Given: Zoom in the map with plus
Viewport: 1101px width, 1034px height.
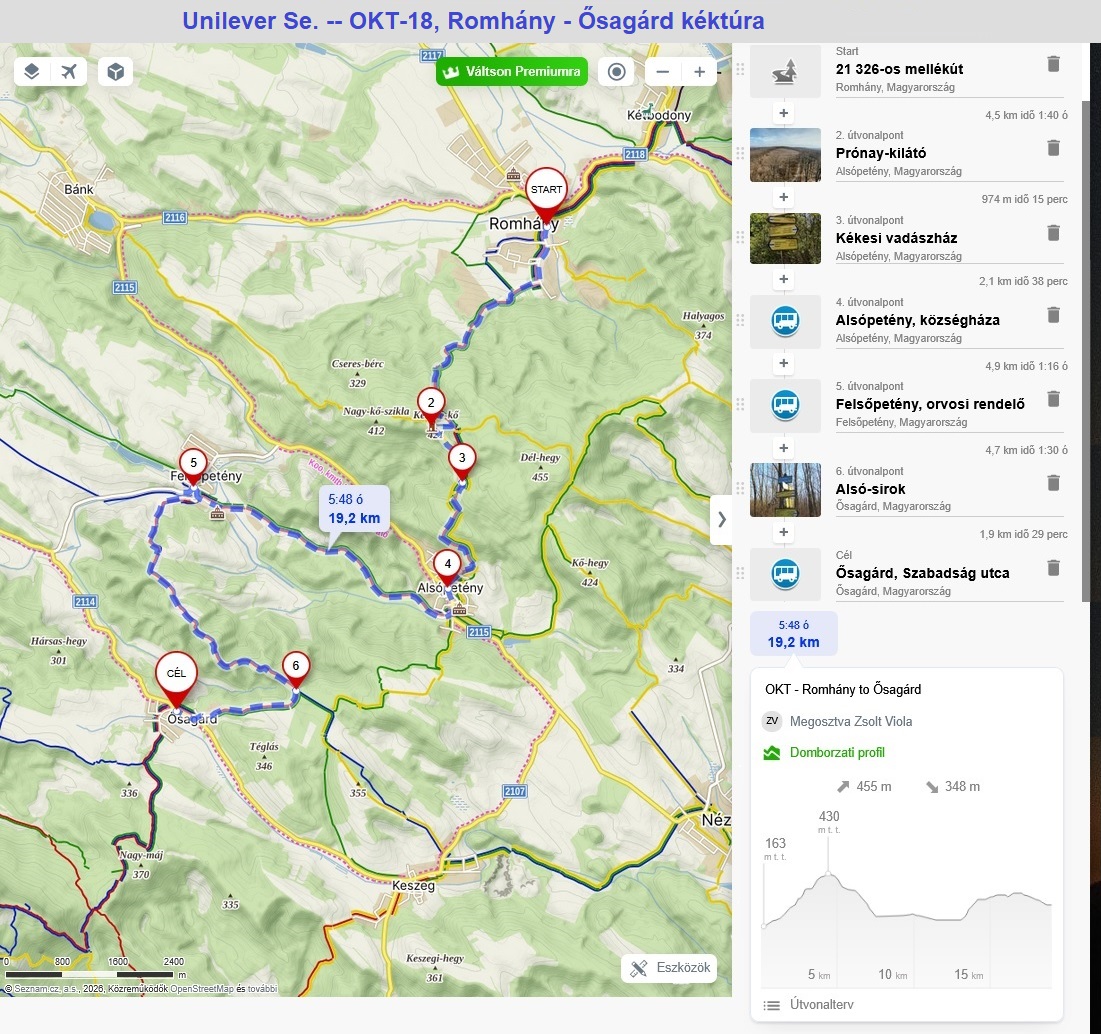Looking at the screenshot, I should coord(699,72).
